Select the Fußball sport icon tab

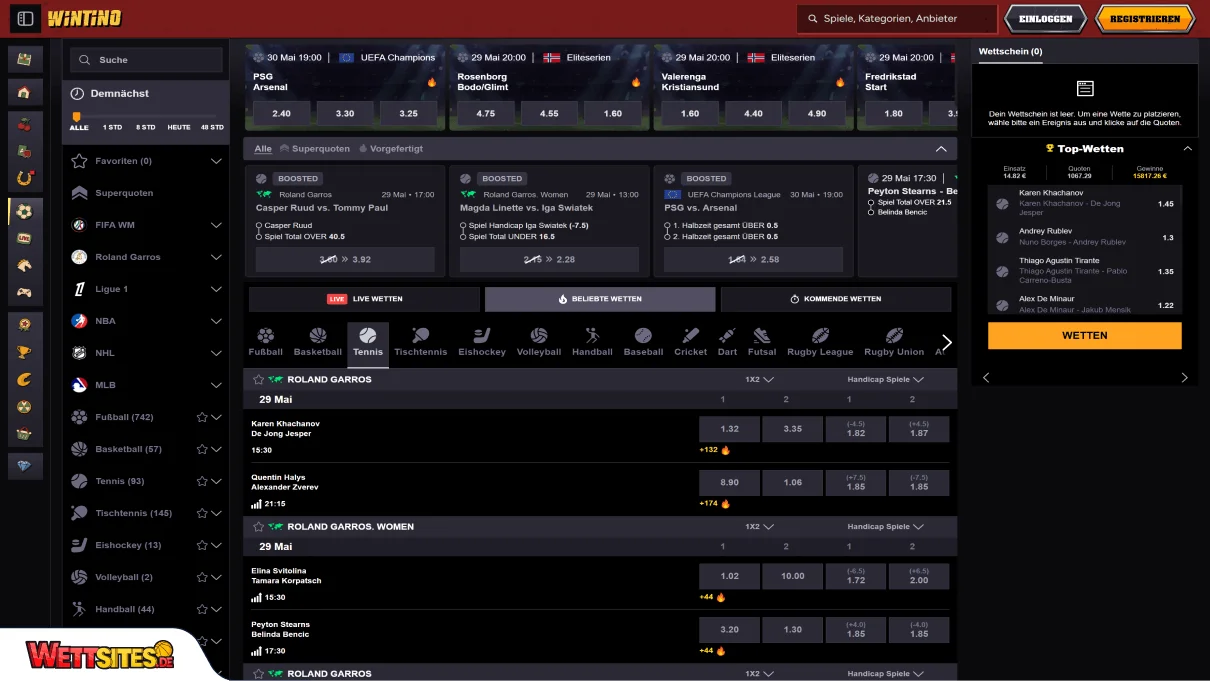coord(266,343)
